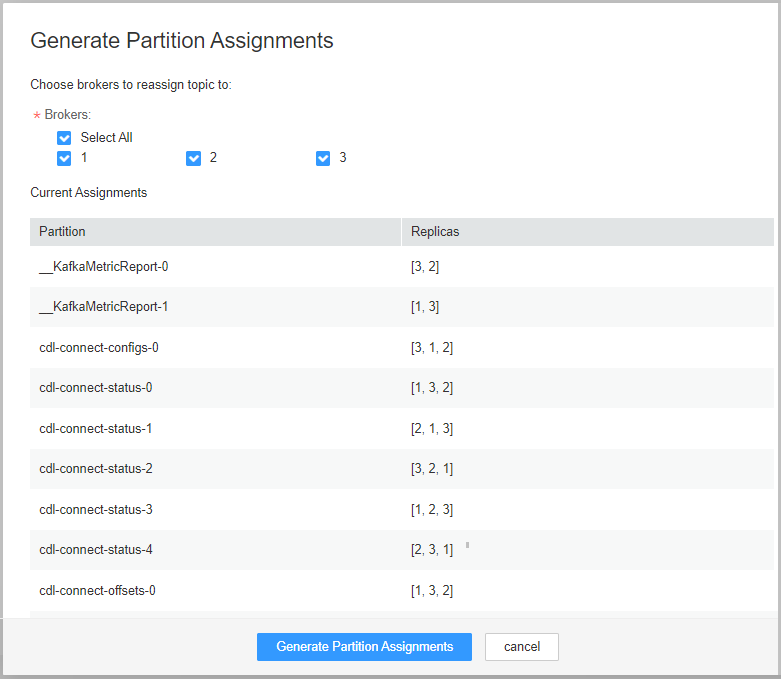Click the cancel button

coord(521,647)
